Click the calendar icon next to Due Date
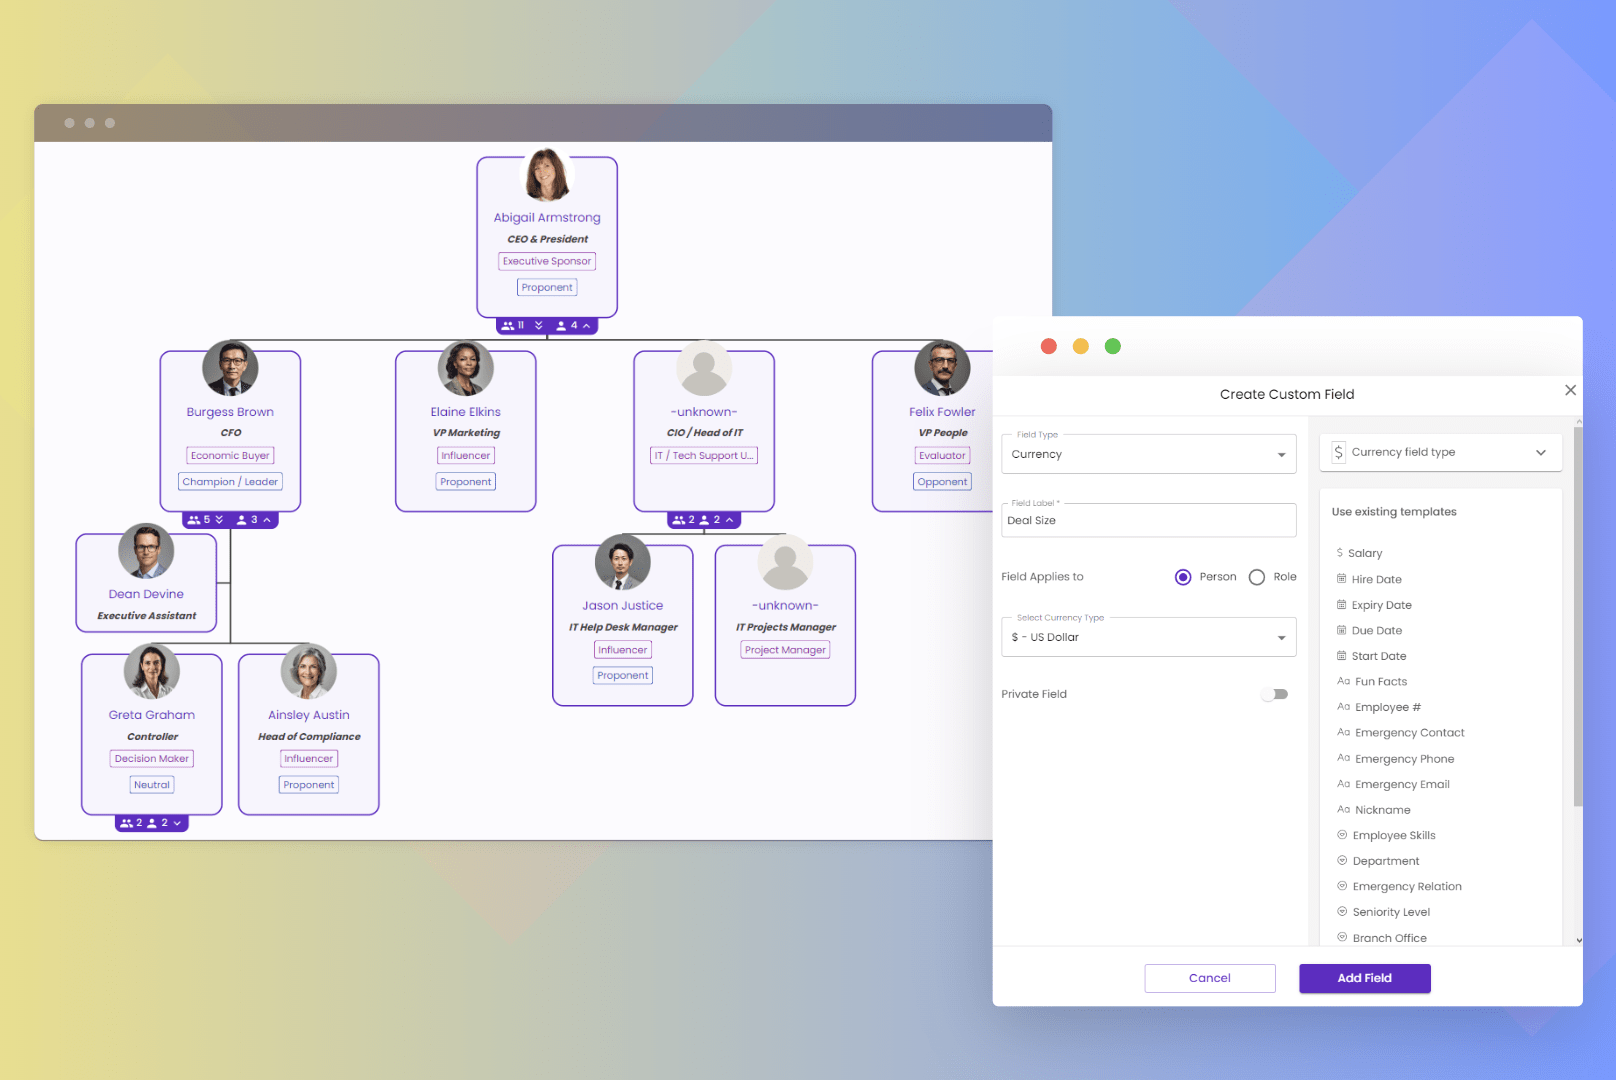The width and height of the screenshot is (1616, 1080). pyautogui.click(x=1341, y=630)
